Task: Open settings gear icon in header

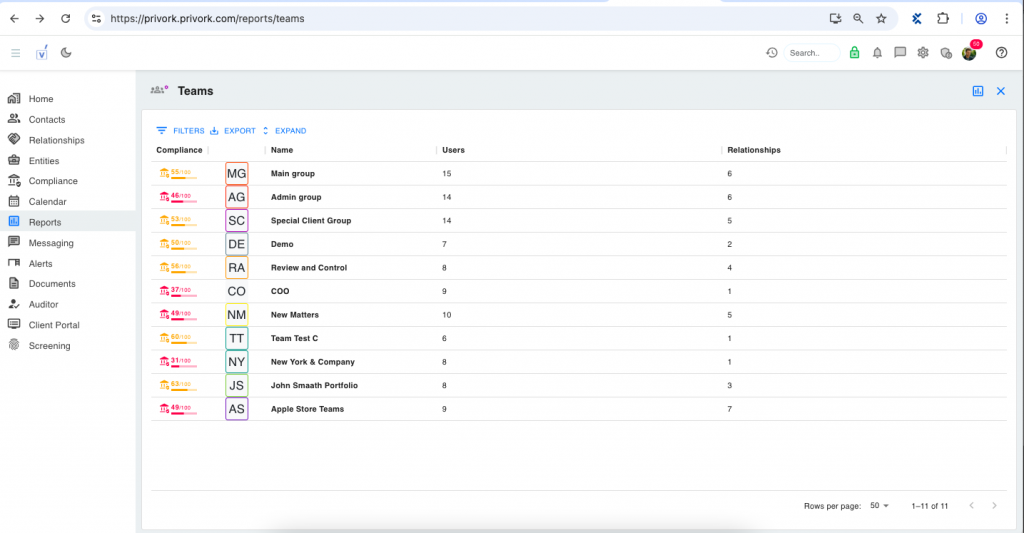Action: [923, 53]
